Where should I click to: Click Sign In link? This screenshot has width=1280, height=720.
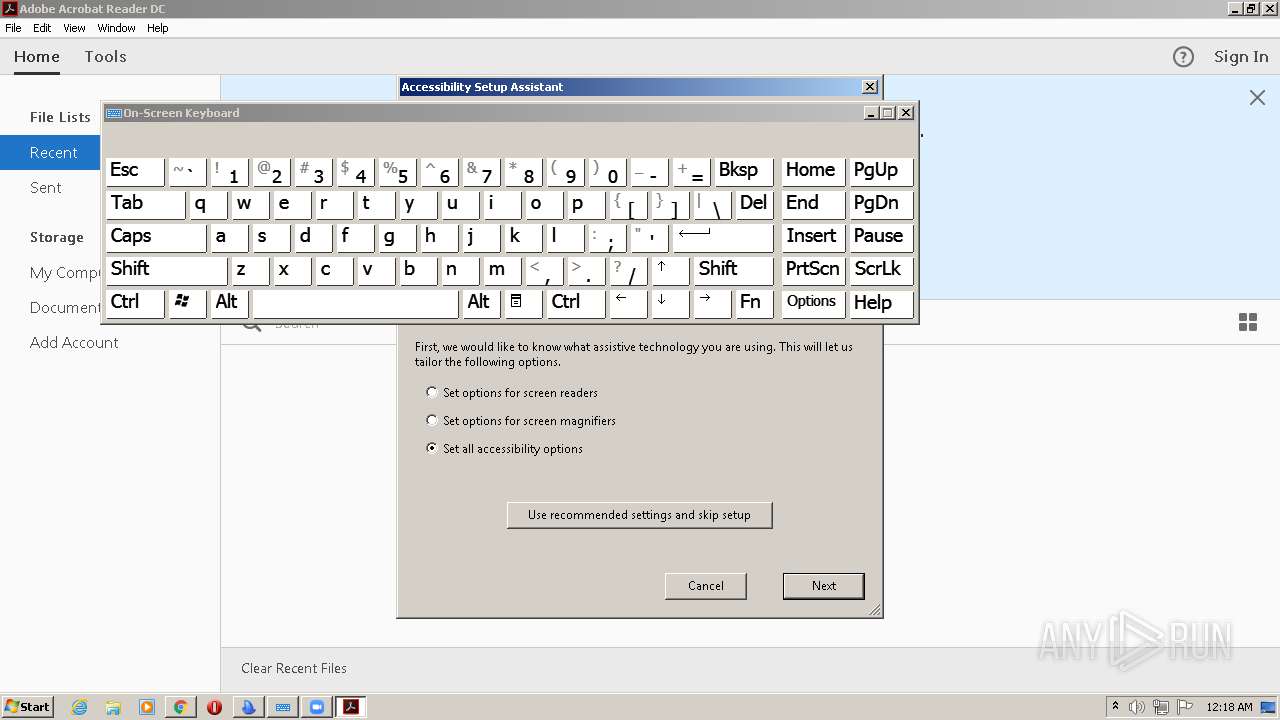point(1241,57)
